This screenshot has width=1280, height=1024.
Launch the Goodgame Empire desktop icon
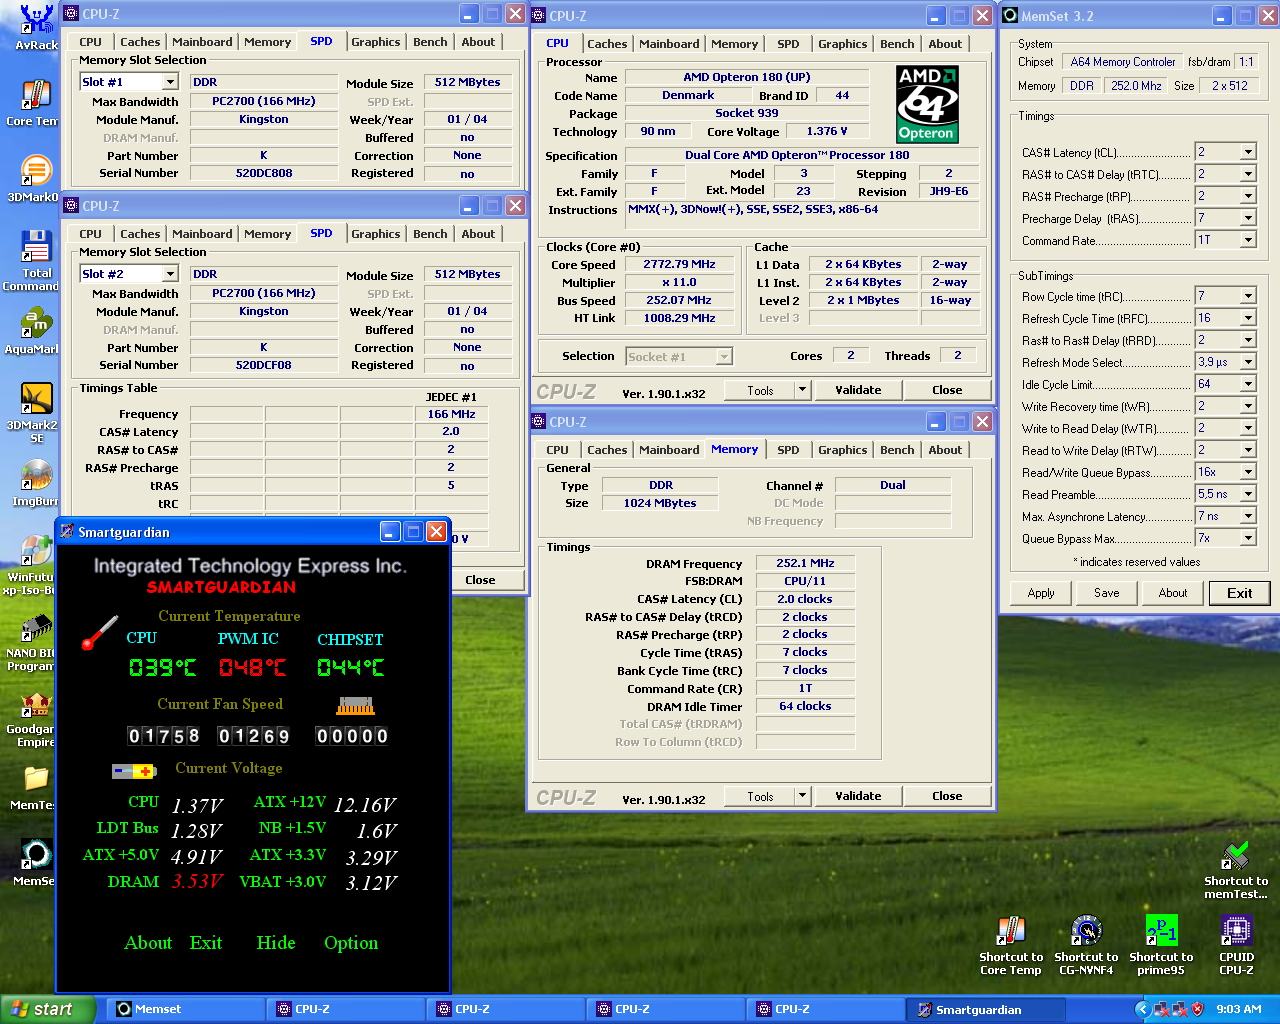tap(35, 717)
